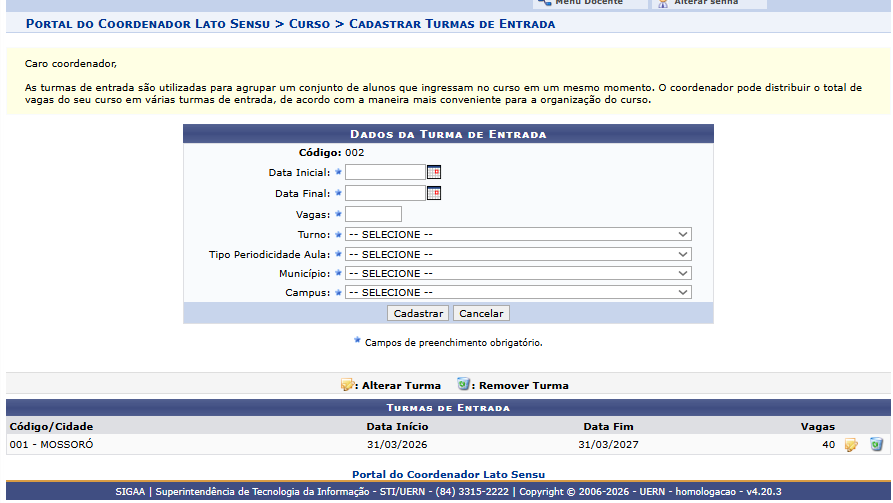893x503 pixels.
Task: Open the Portal do Coordenador Lato Sensu footer link
Action: tap(448, 475)
